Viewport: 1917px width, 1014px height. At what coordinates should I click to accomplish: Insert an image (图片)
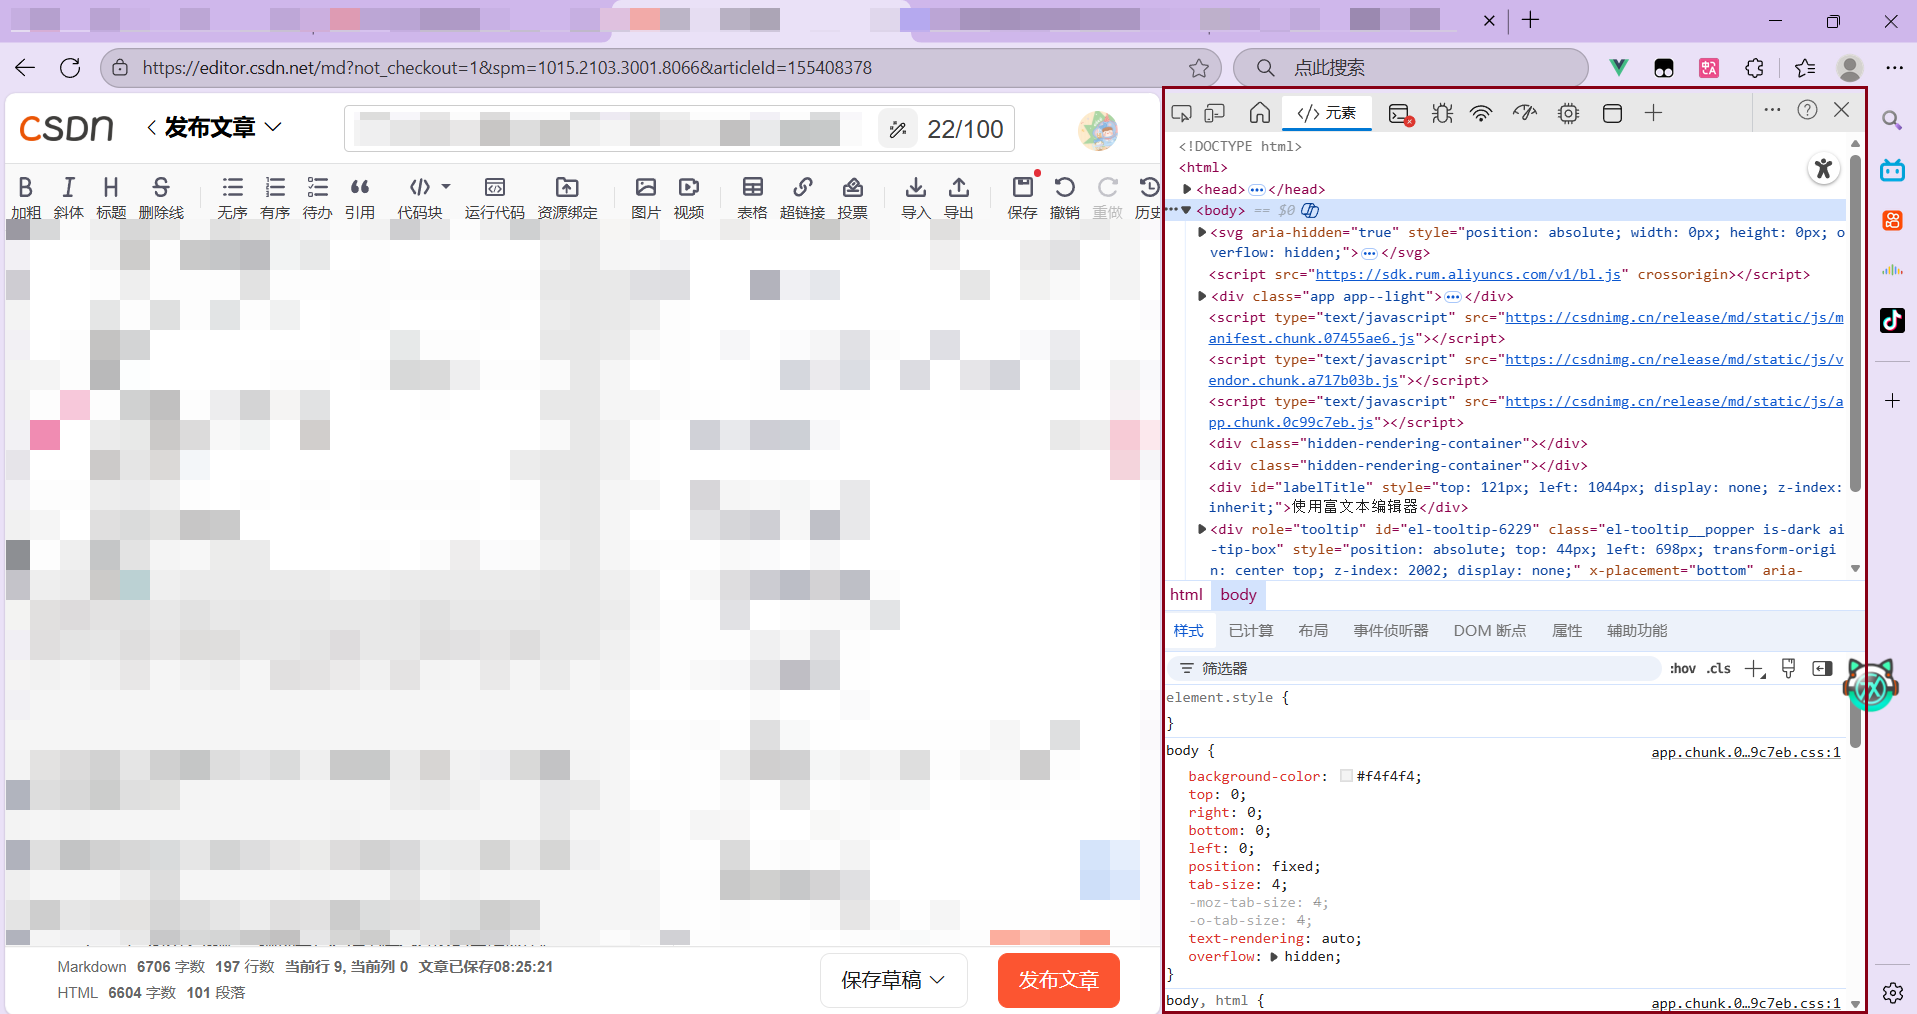tap(646, 197)
